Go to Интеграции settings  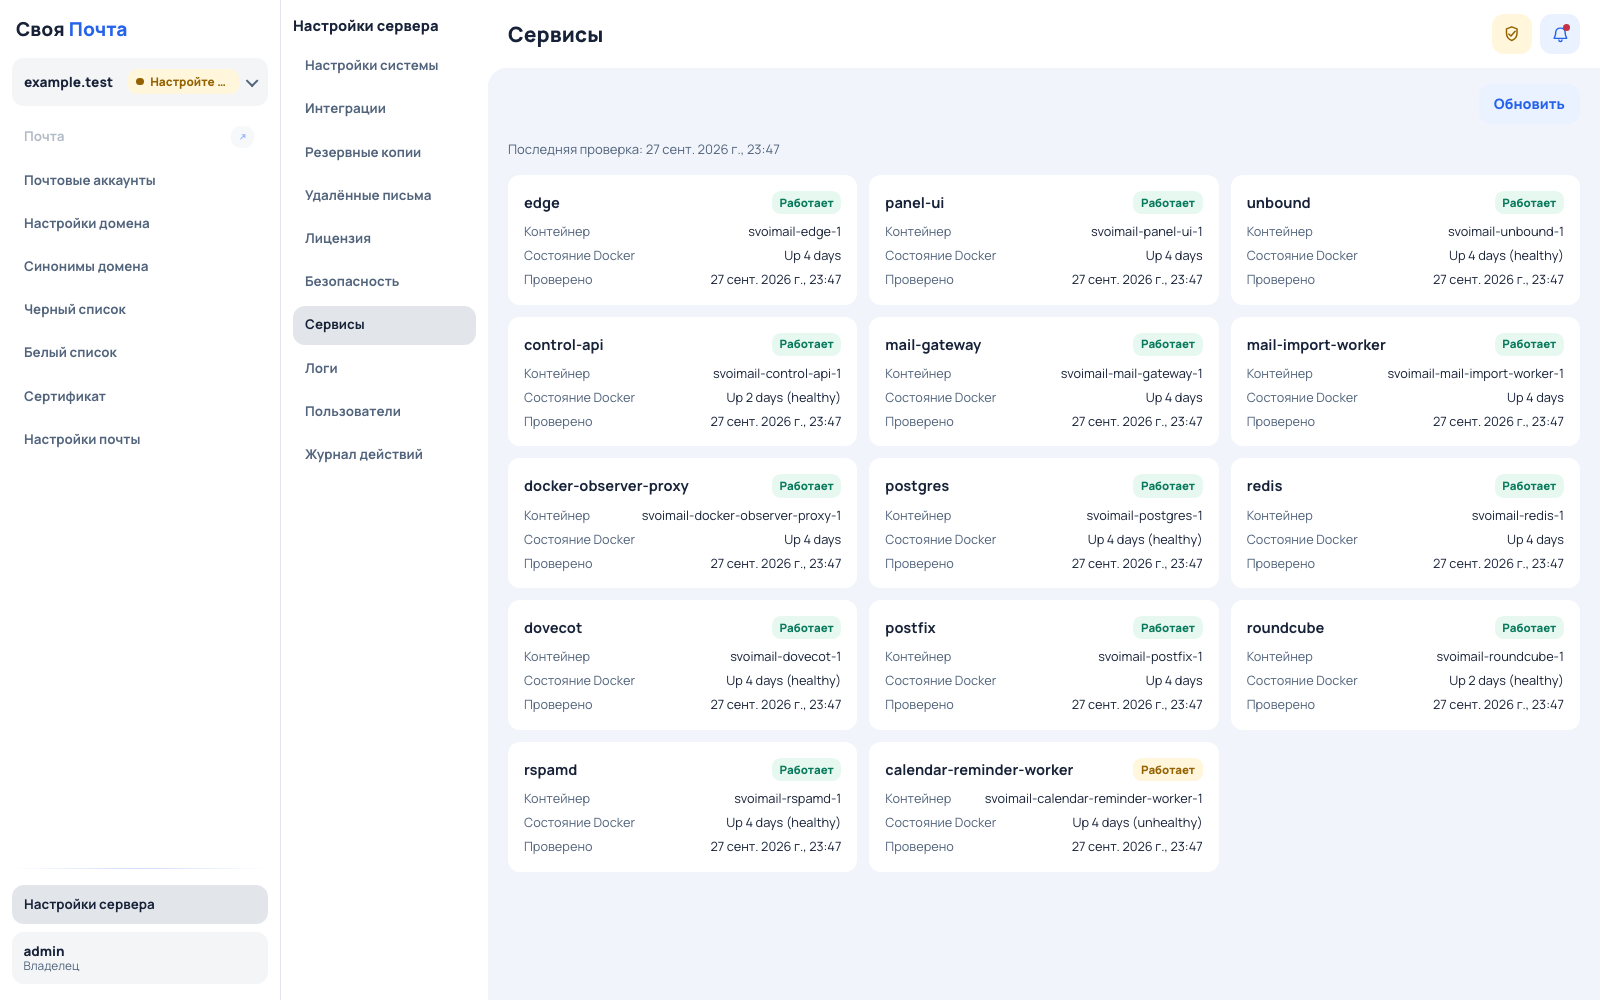[x=384, y=109]
